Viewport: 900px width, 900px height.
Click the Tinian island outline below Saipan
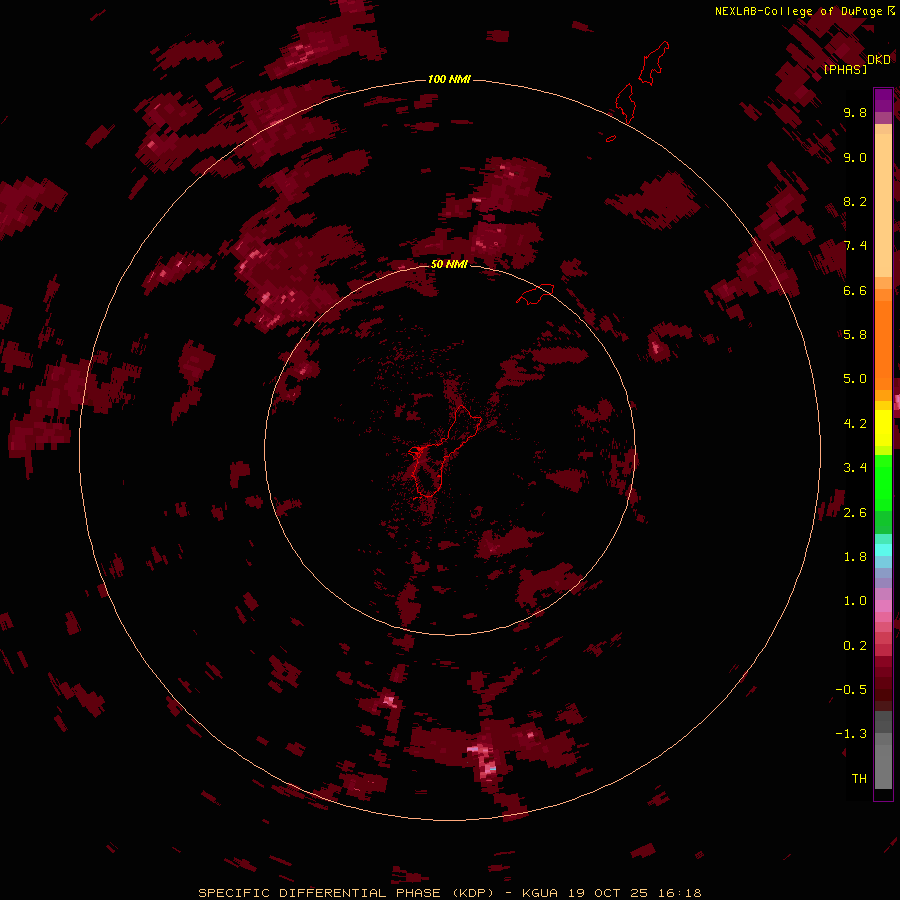[625, 103]
